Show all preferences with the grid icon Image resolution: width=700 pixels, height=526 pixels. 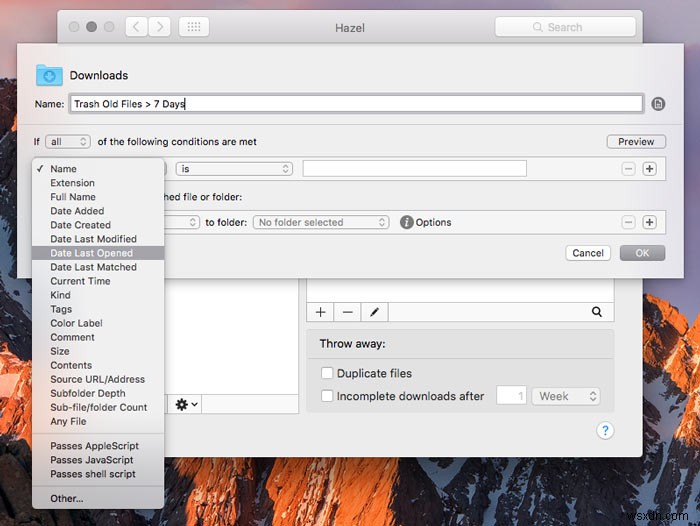click(x=194, y=27)
